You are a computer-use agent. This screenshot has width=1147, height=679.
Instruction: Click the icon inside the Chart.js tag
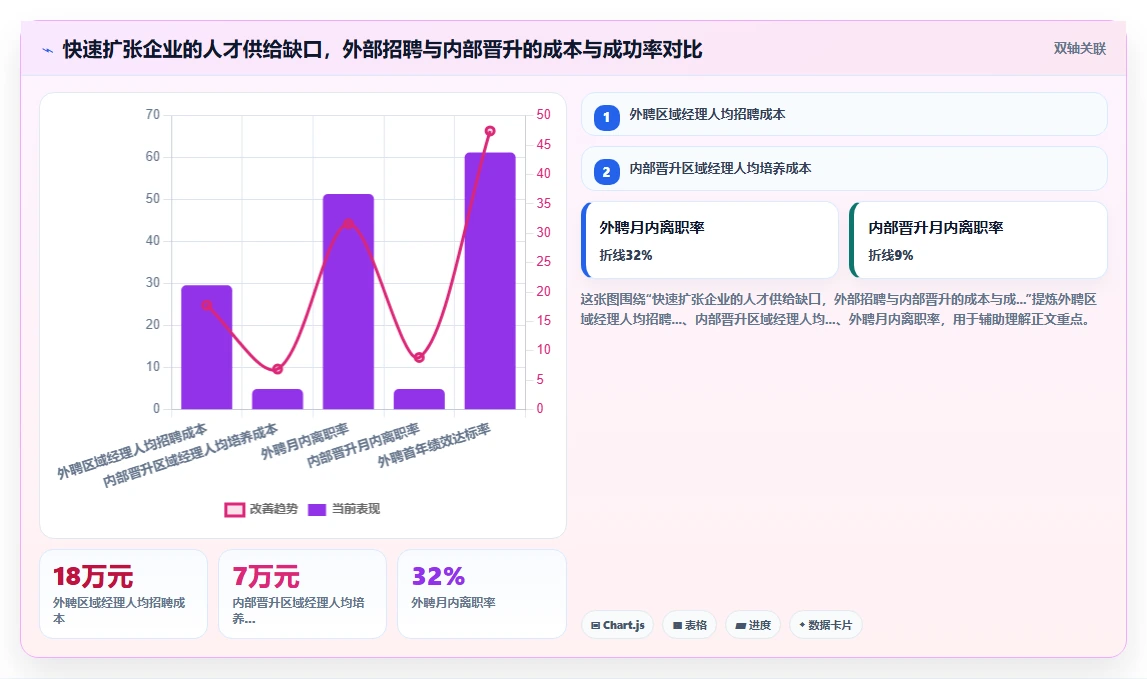595,626
